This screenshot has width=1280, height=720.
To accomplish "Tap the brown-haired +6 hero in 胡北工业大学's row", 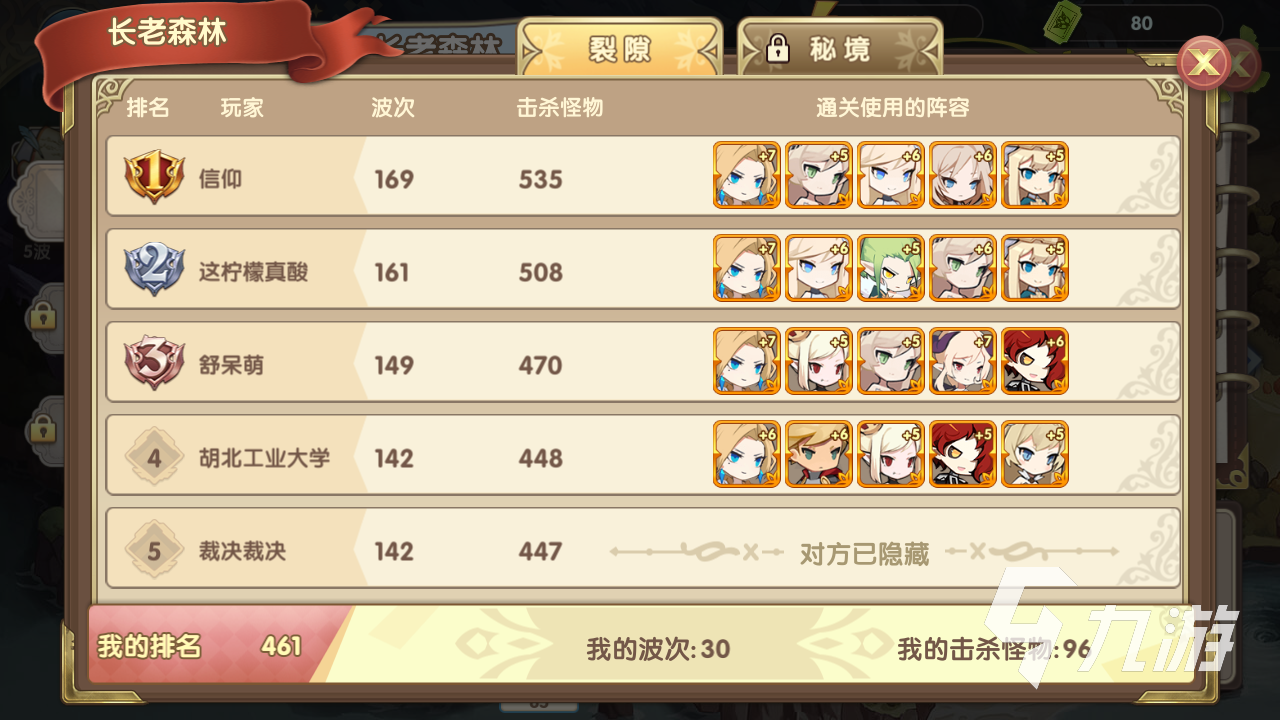I will pyautogui.click(x=818, y=454).
